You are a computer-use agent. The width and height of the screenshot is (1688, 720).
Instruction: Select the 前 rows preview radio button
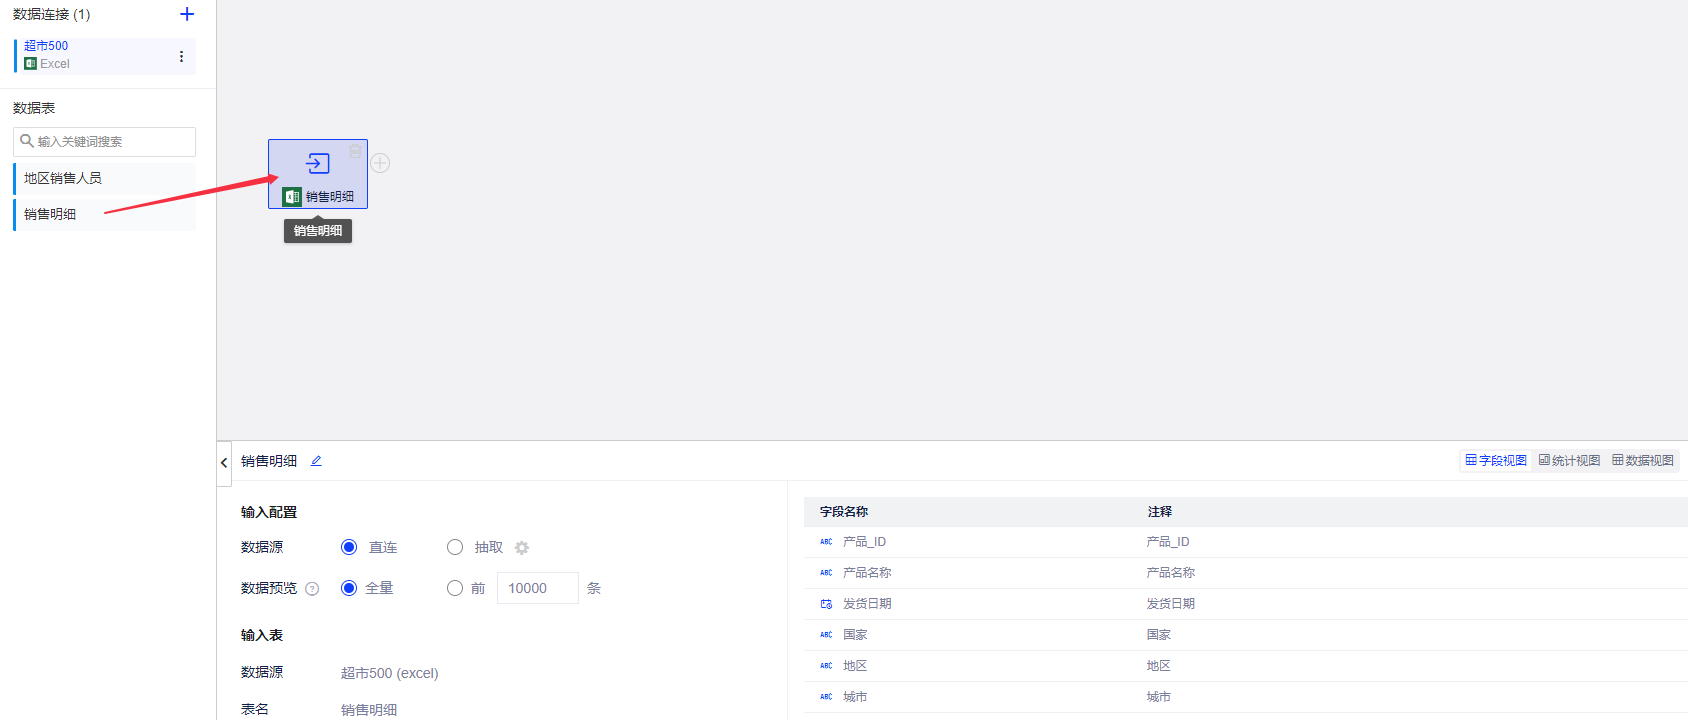pyautogui.click(x=455, y=588)
